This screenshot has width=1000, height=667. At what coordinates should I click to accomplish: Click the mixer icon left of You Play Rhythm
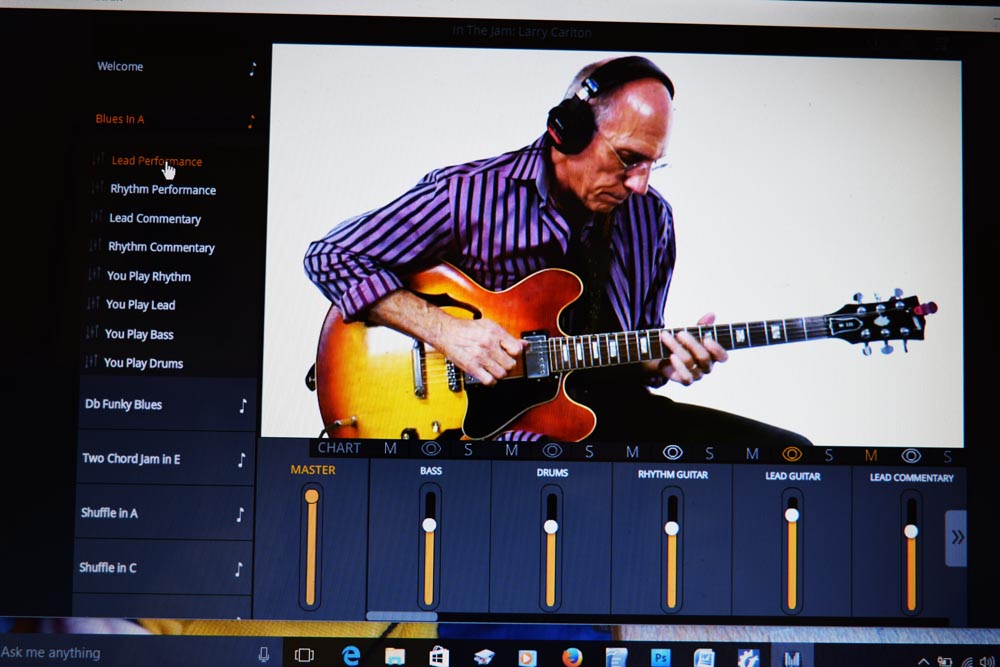click(x=94, y=274)
